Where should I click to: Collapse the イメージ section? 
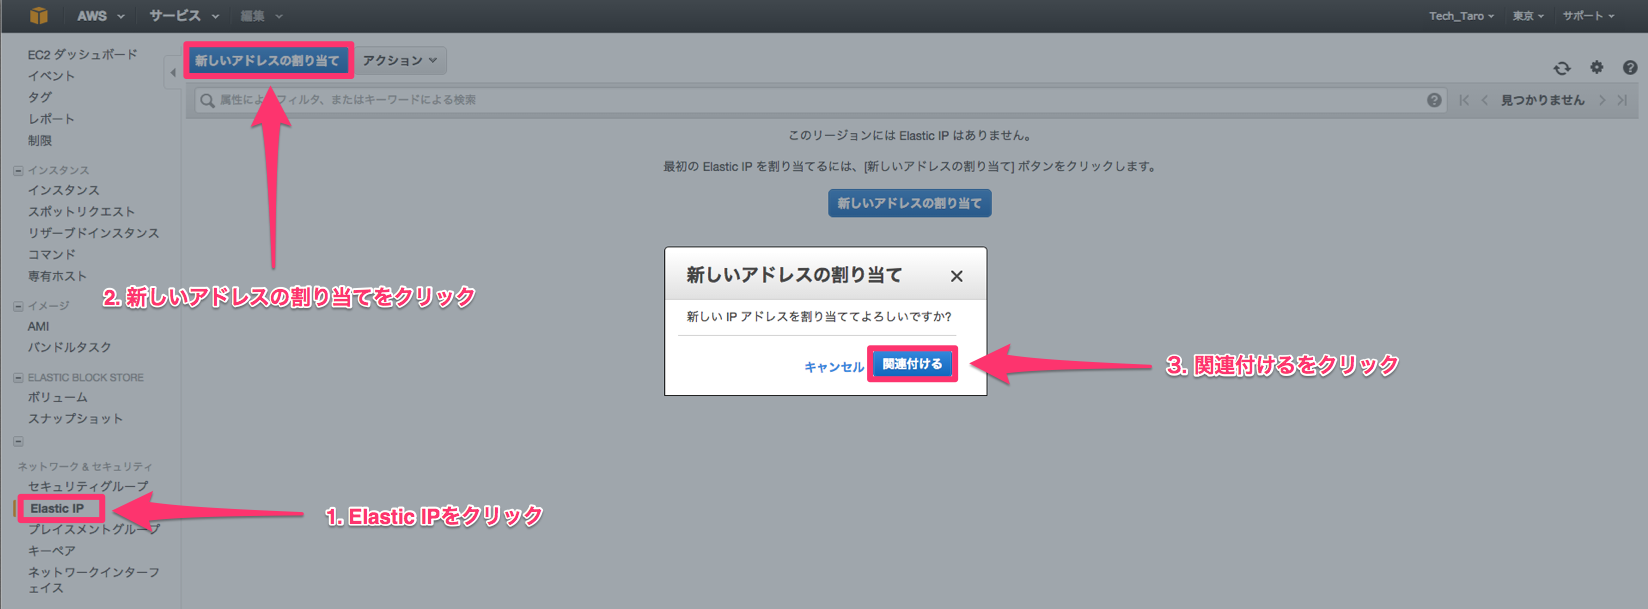(x=18, y=306)
